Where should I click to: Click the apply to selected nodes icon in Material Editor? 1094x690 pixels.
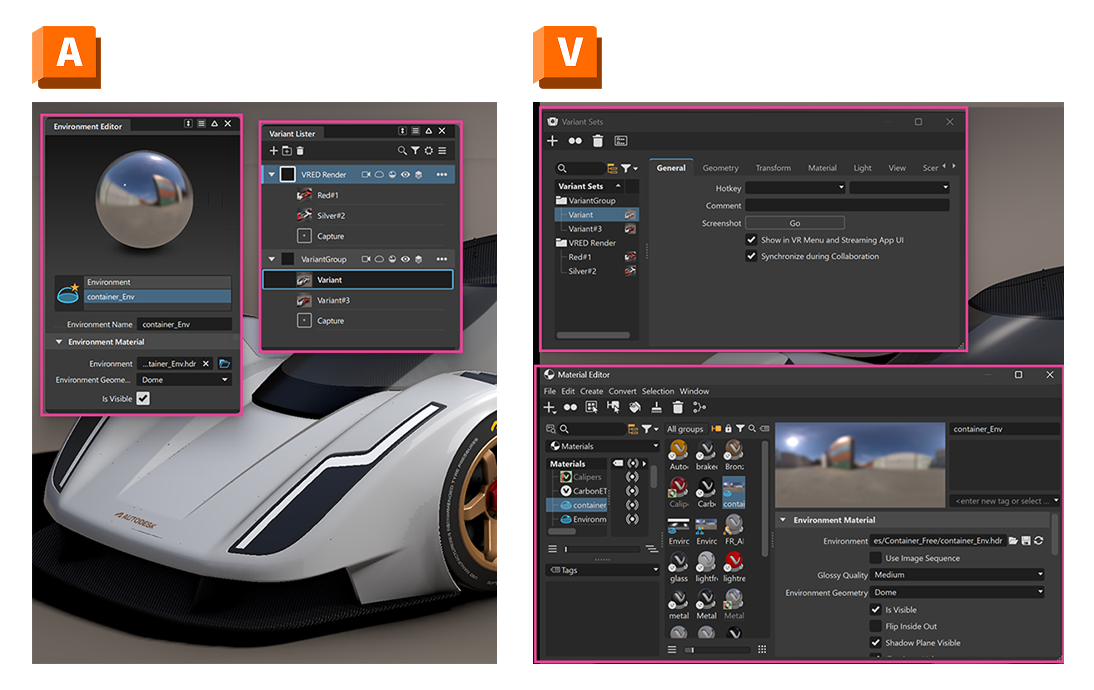[x=613, y=407]
